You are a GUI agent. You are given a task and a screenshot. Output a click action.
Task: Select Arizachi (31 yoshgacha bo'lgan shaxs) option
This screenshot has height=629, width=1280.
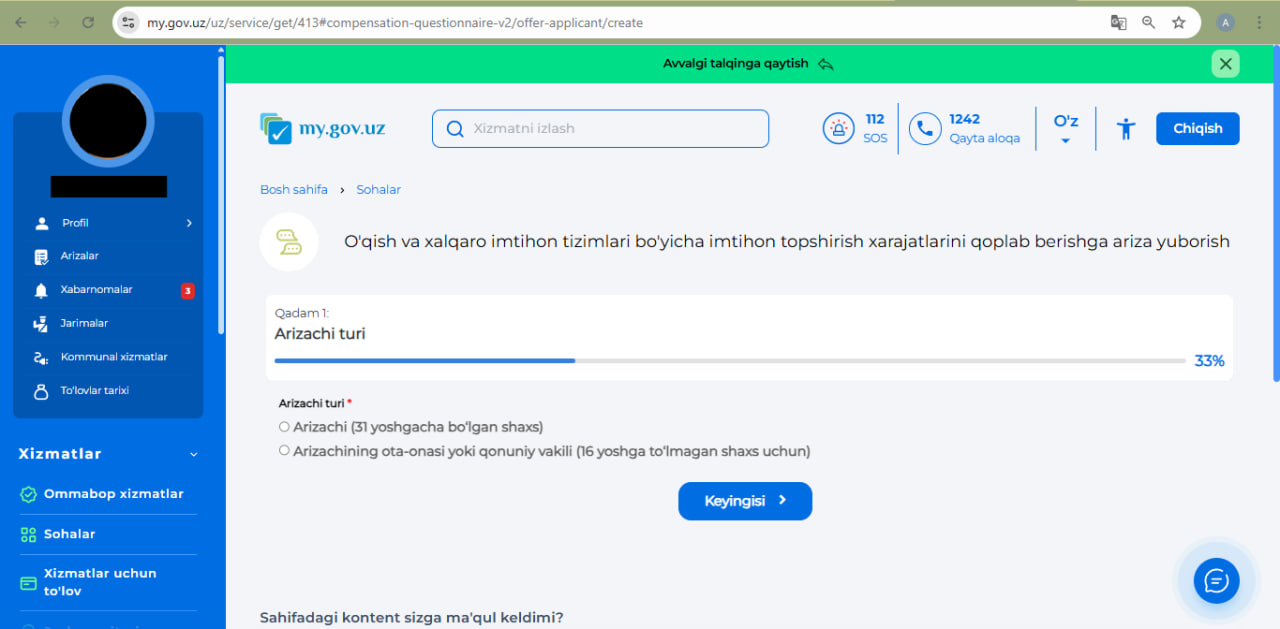point(285,427)
